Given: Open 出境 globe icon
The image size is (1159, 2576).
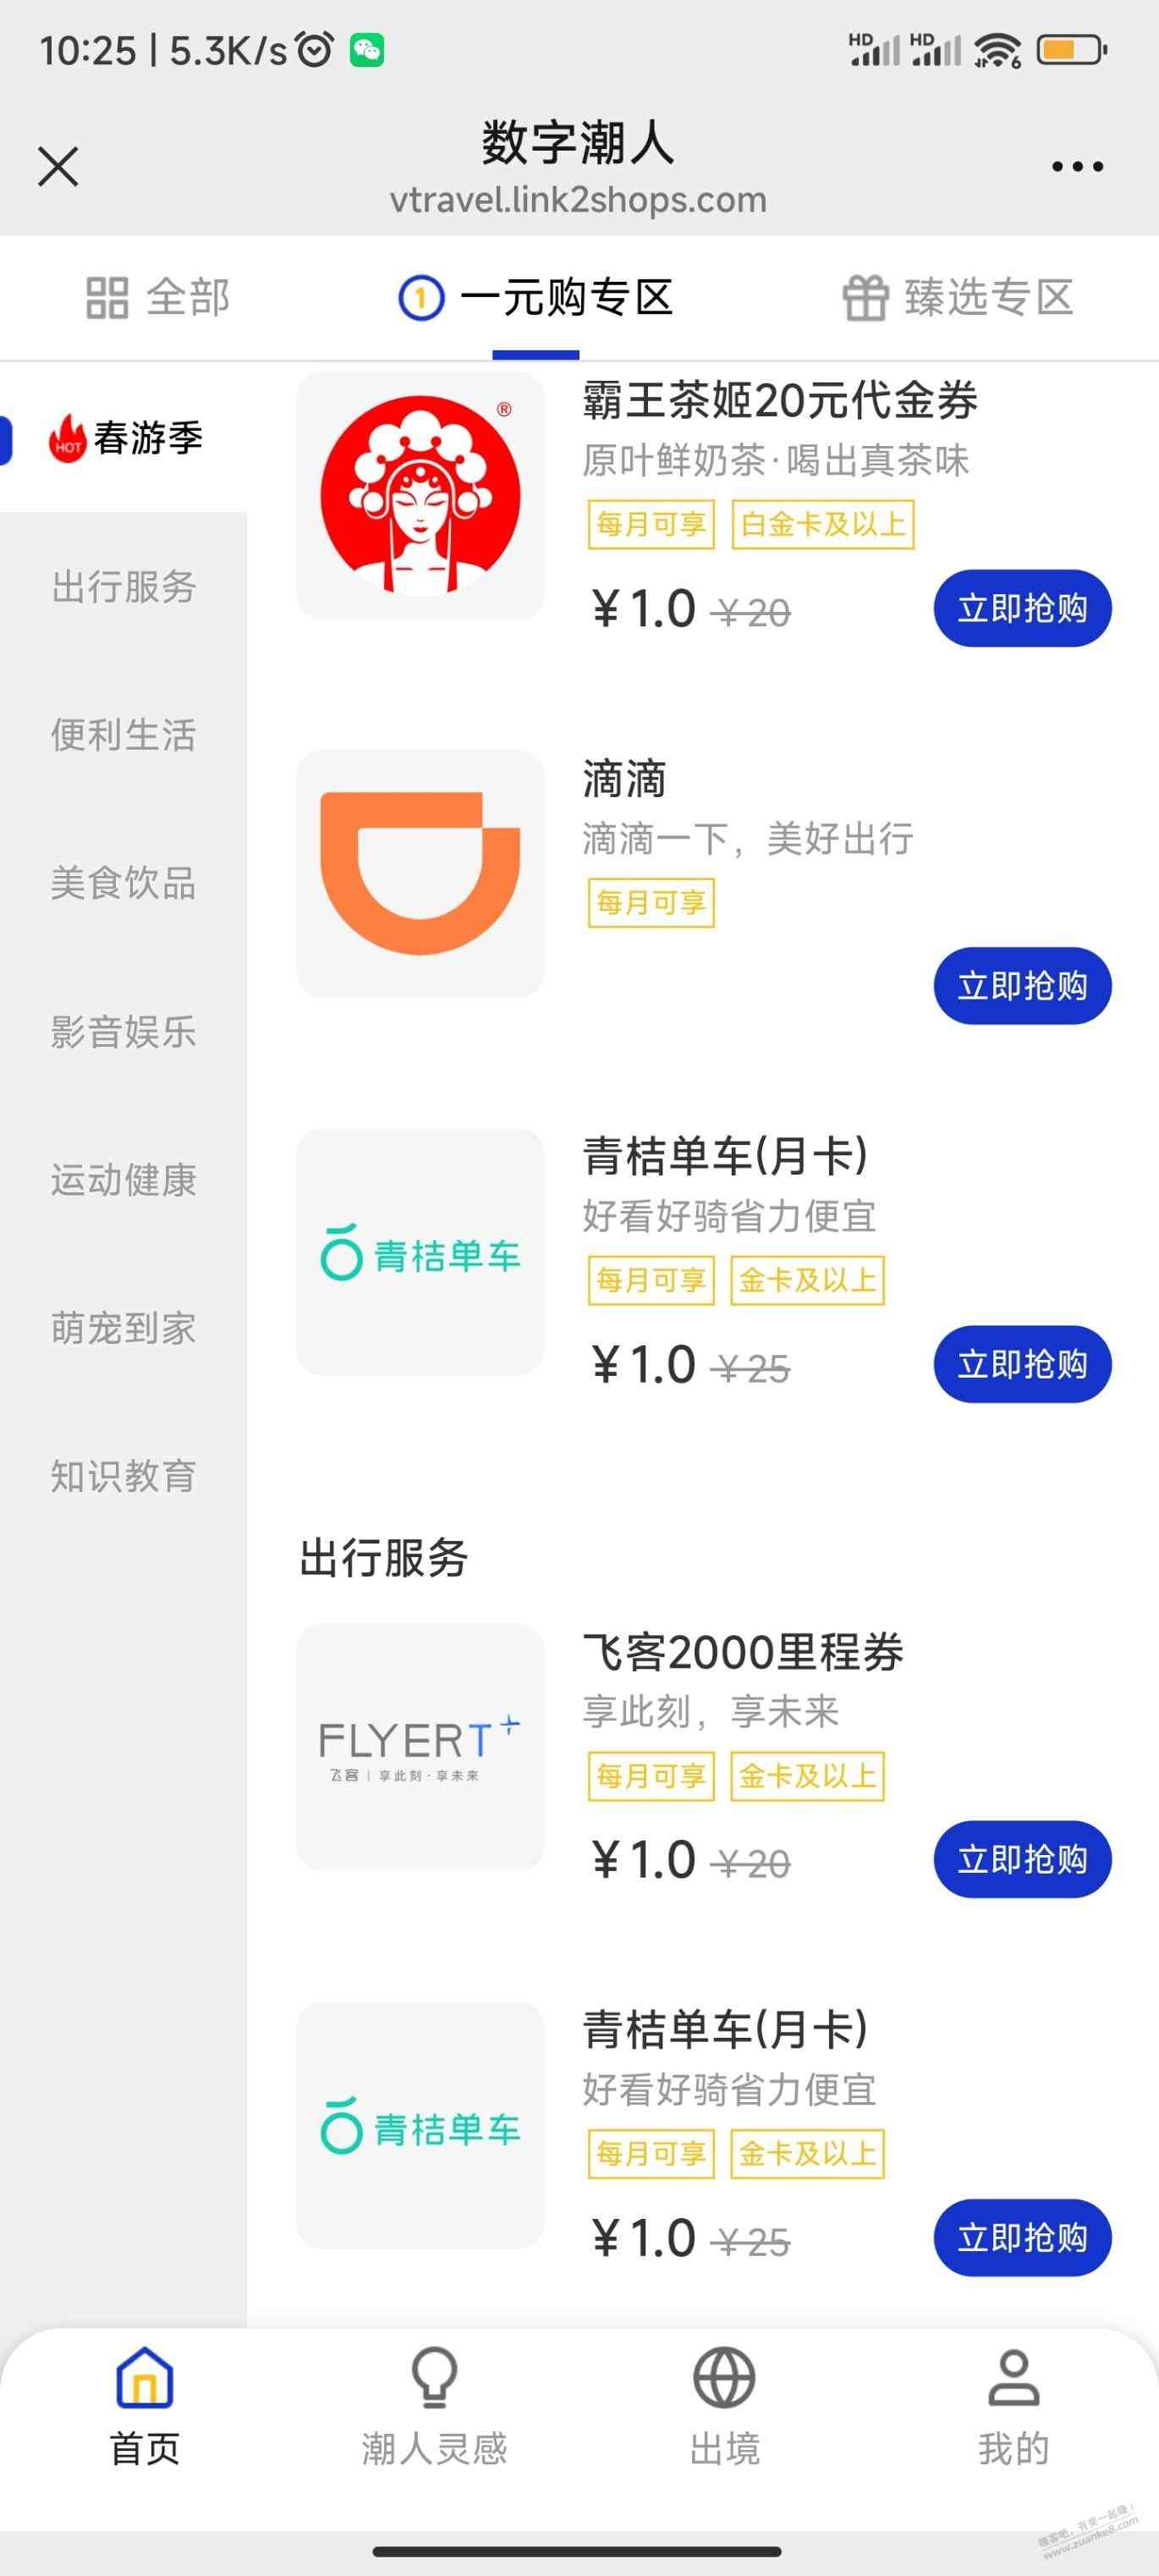Looking at the screenshot, I should [724, 2377].
